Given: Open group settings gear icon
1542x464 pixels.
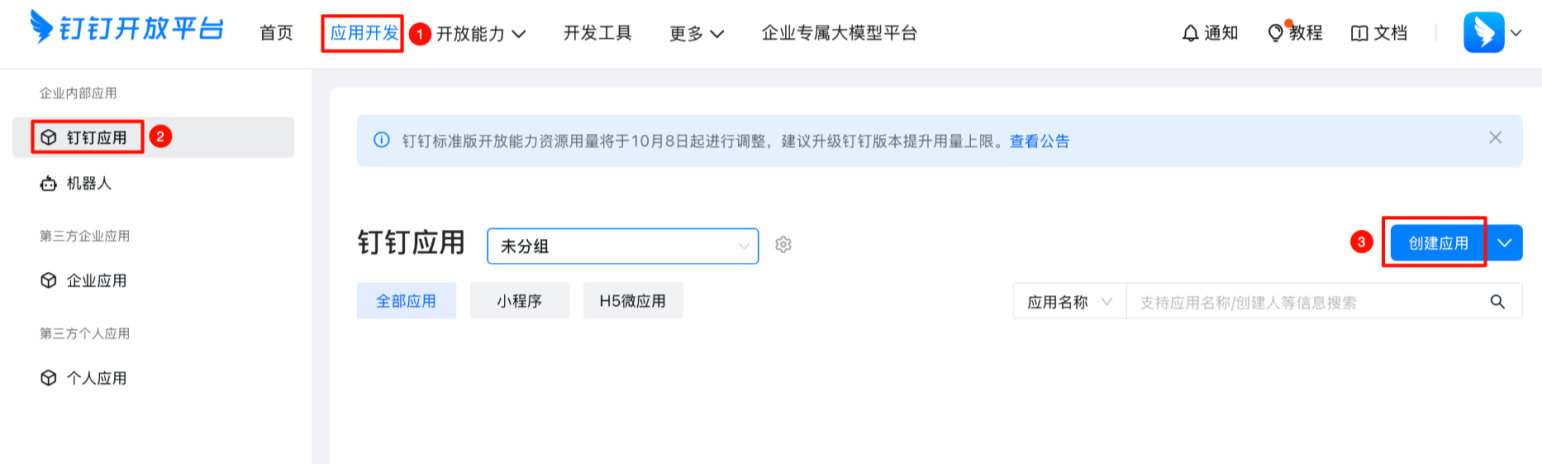Looking at the screenshot, I should pyautogui.click(x=784, y=245).
